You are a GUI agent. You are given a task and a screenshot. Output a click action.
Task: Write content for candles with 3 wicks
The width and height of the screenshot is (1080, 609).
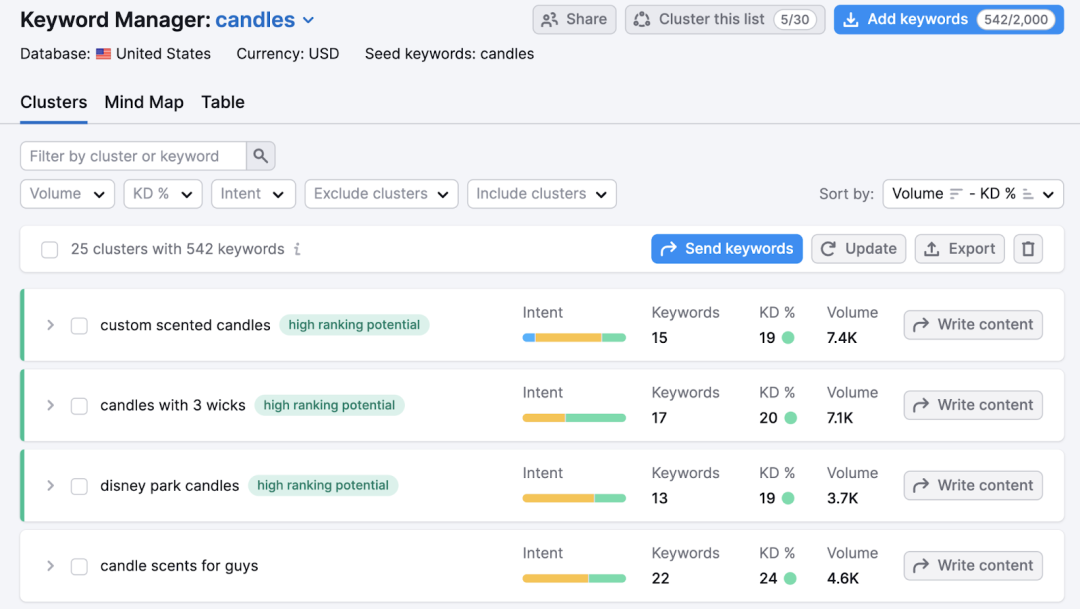[973, 405]
